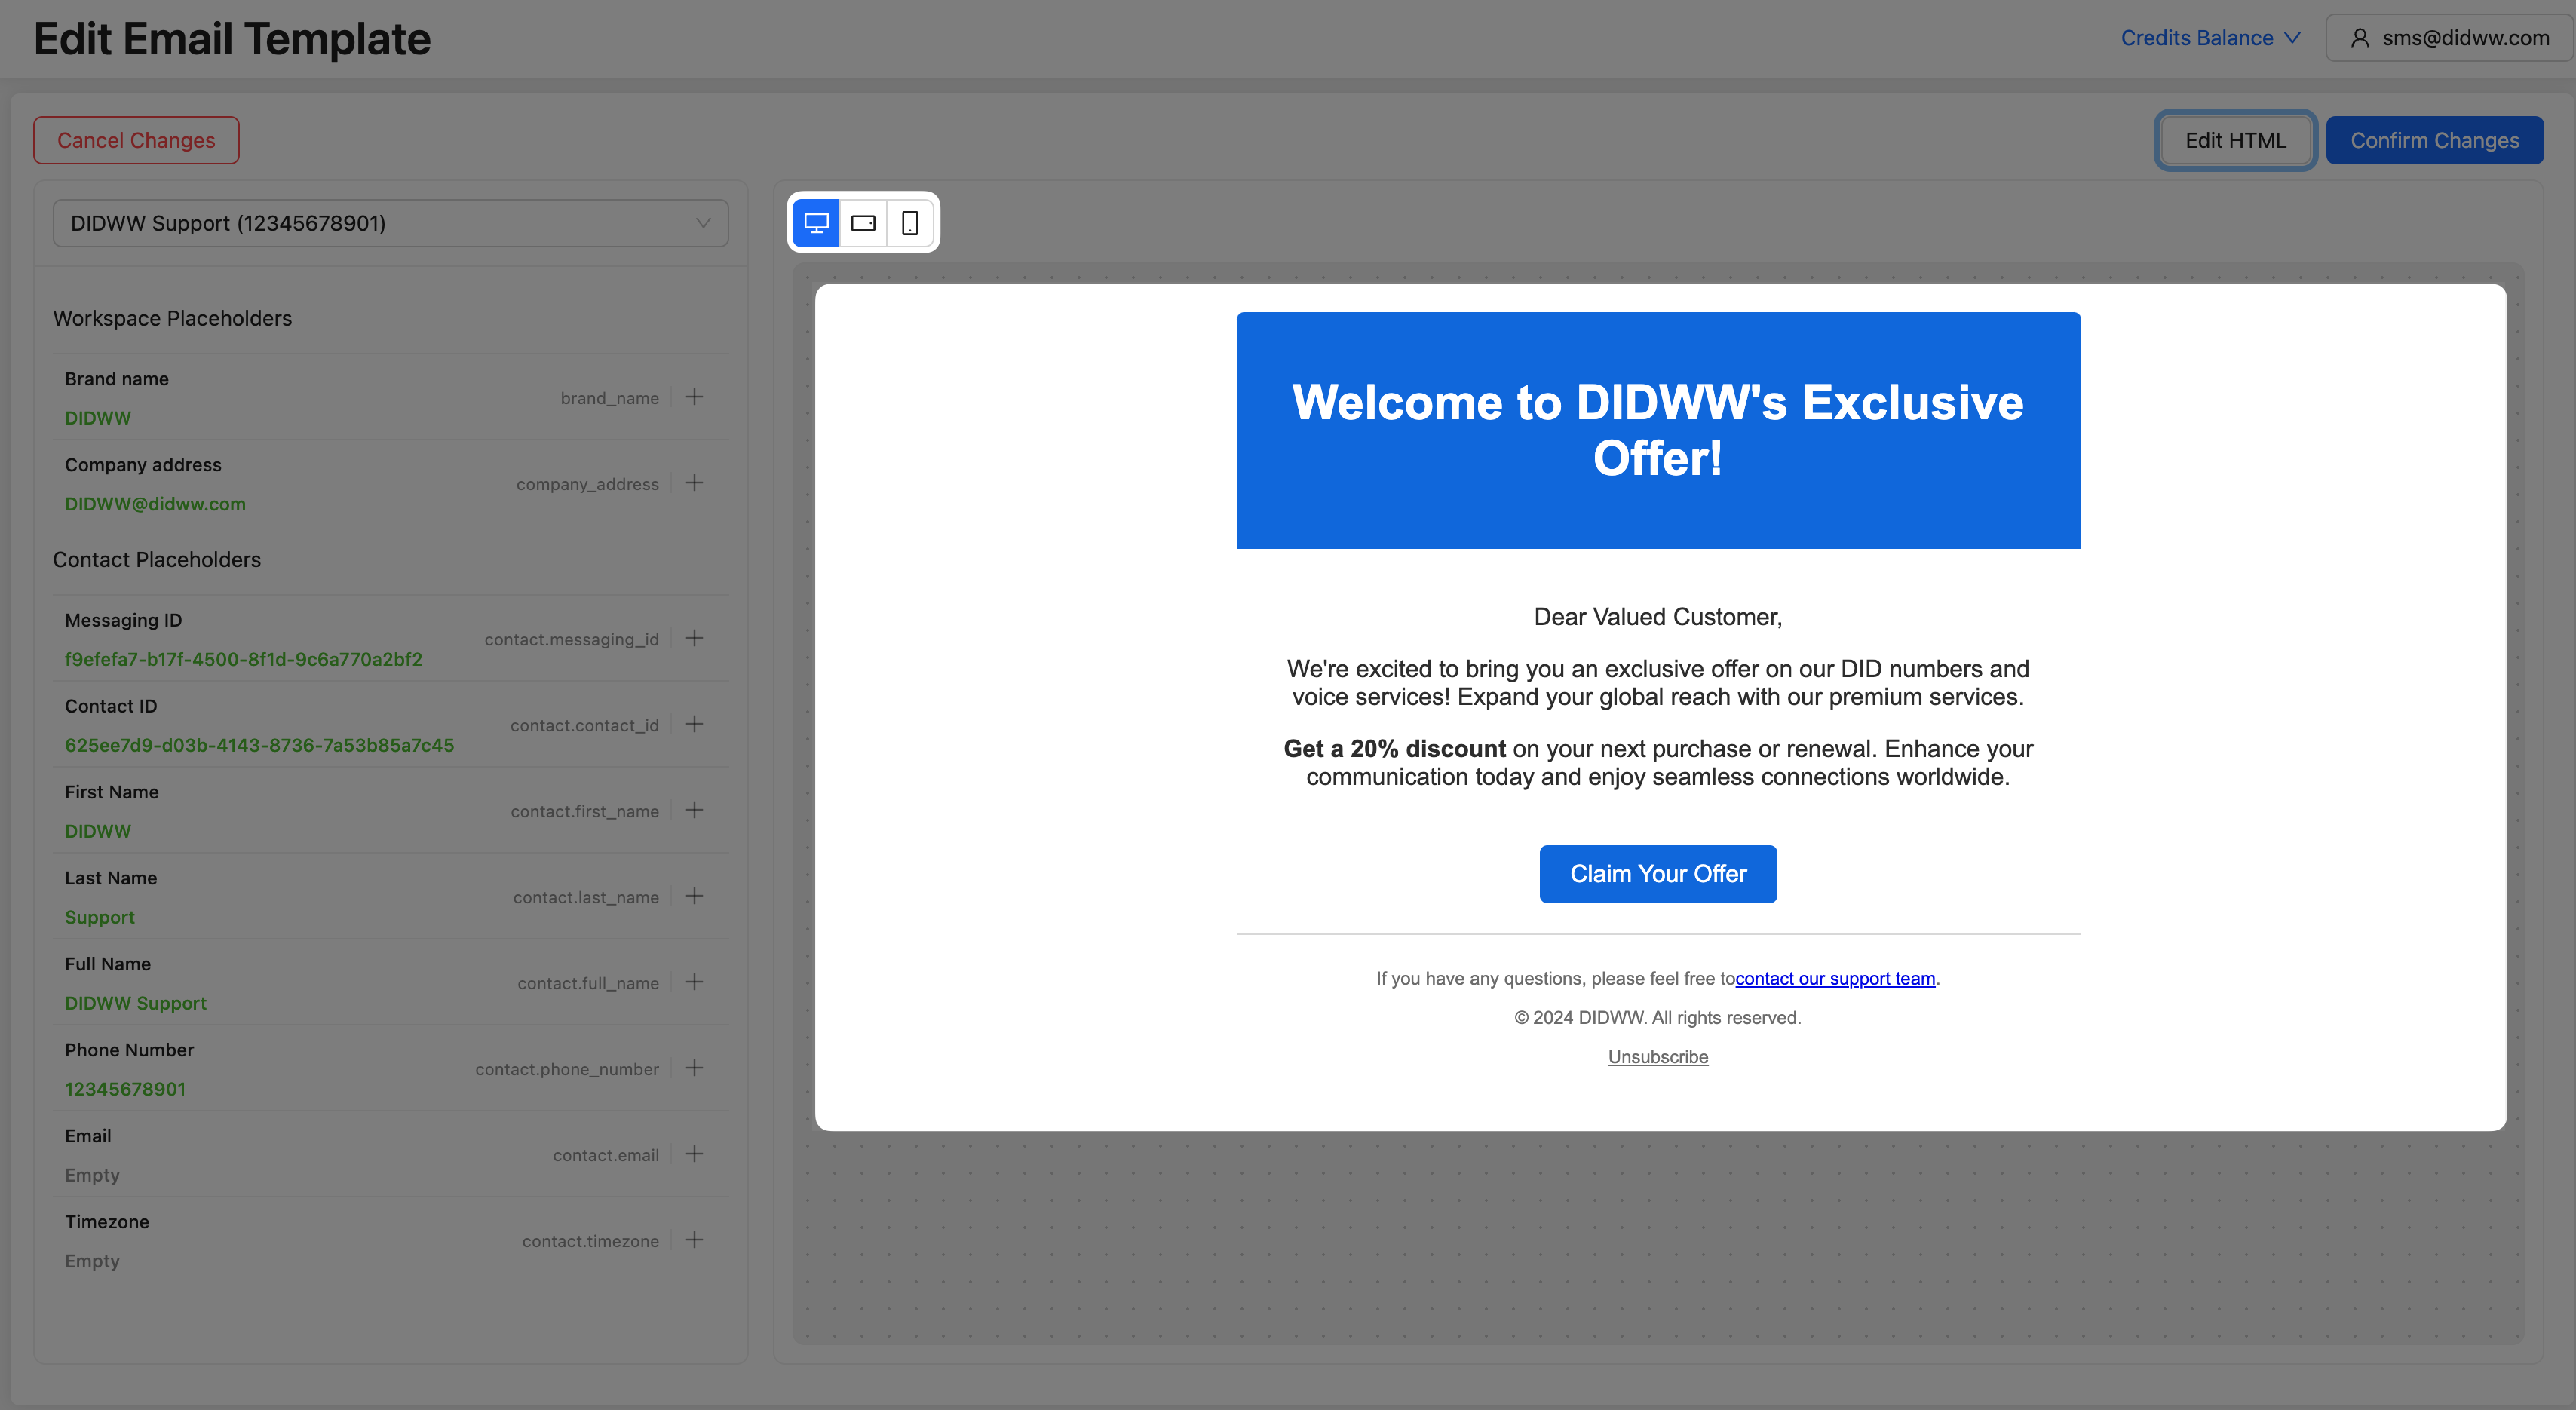Add contact.contact_id placeholder plus icon
This screenshot has width=2576, height=1410.
click(x=694, y=724)
